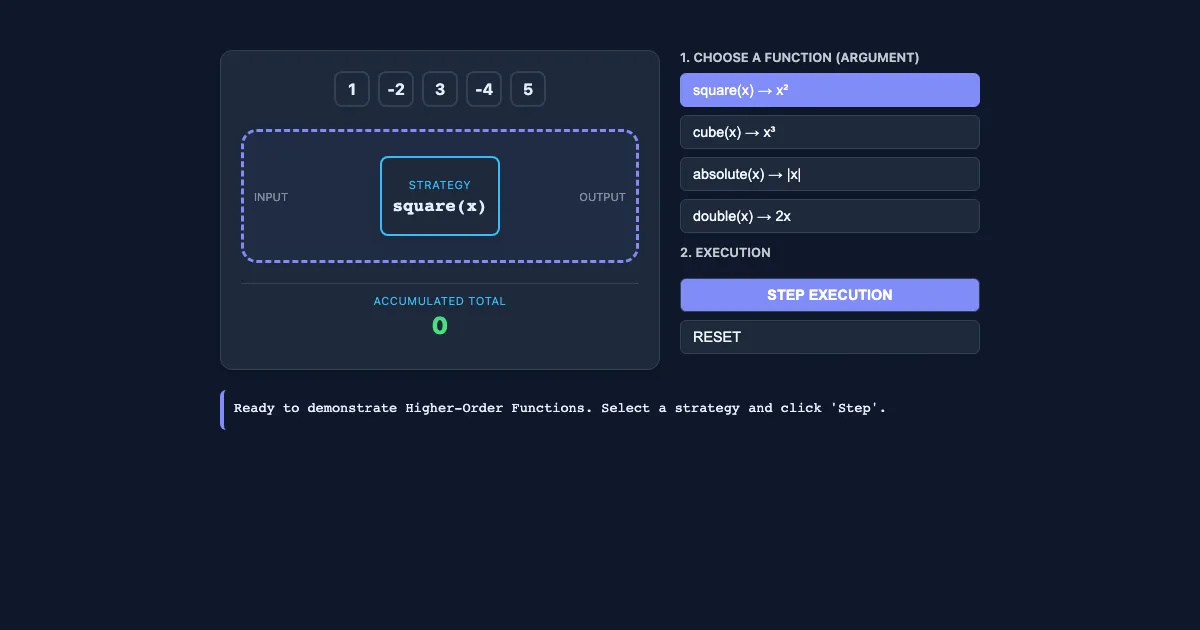Click the input value 1 box

352,89
